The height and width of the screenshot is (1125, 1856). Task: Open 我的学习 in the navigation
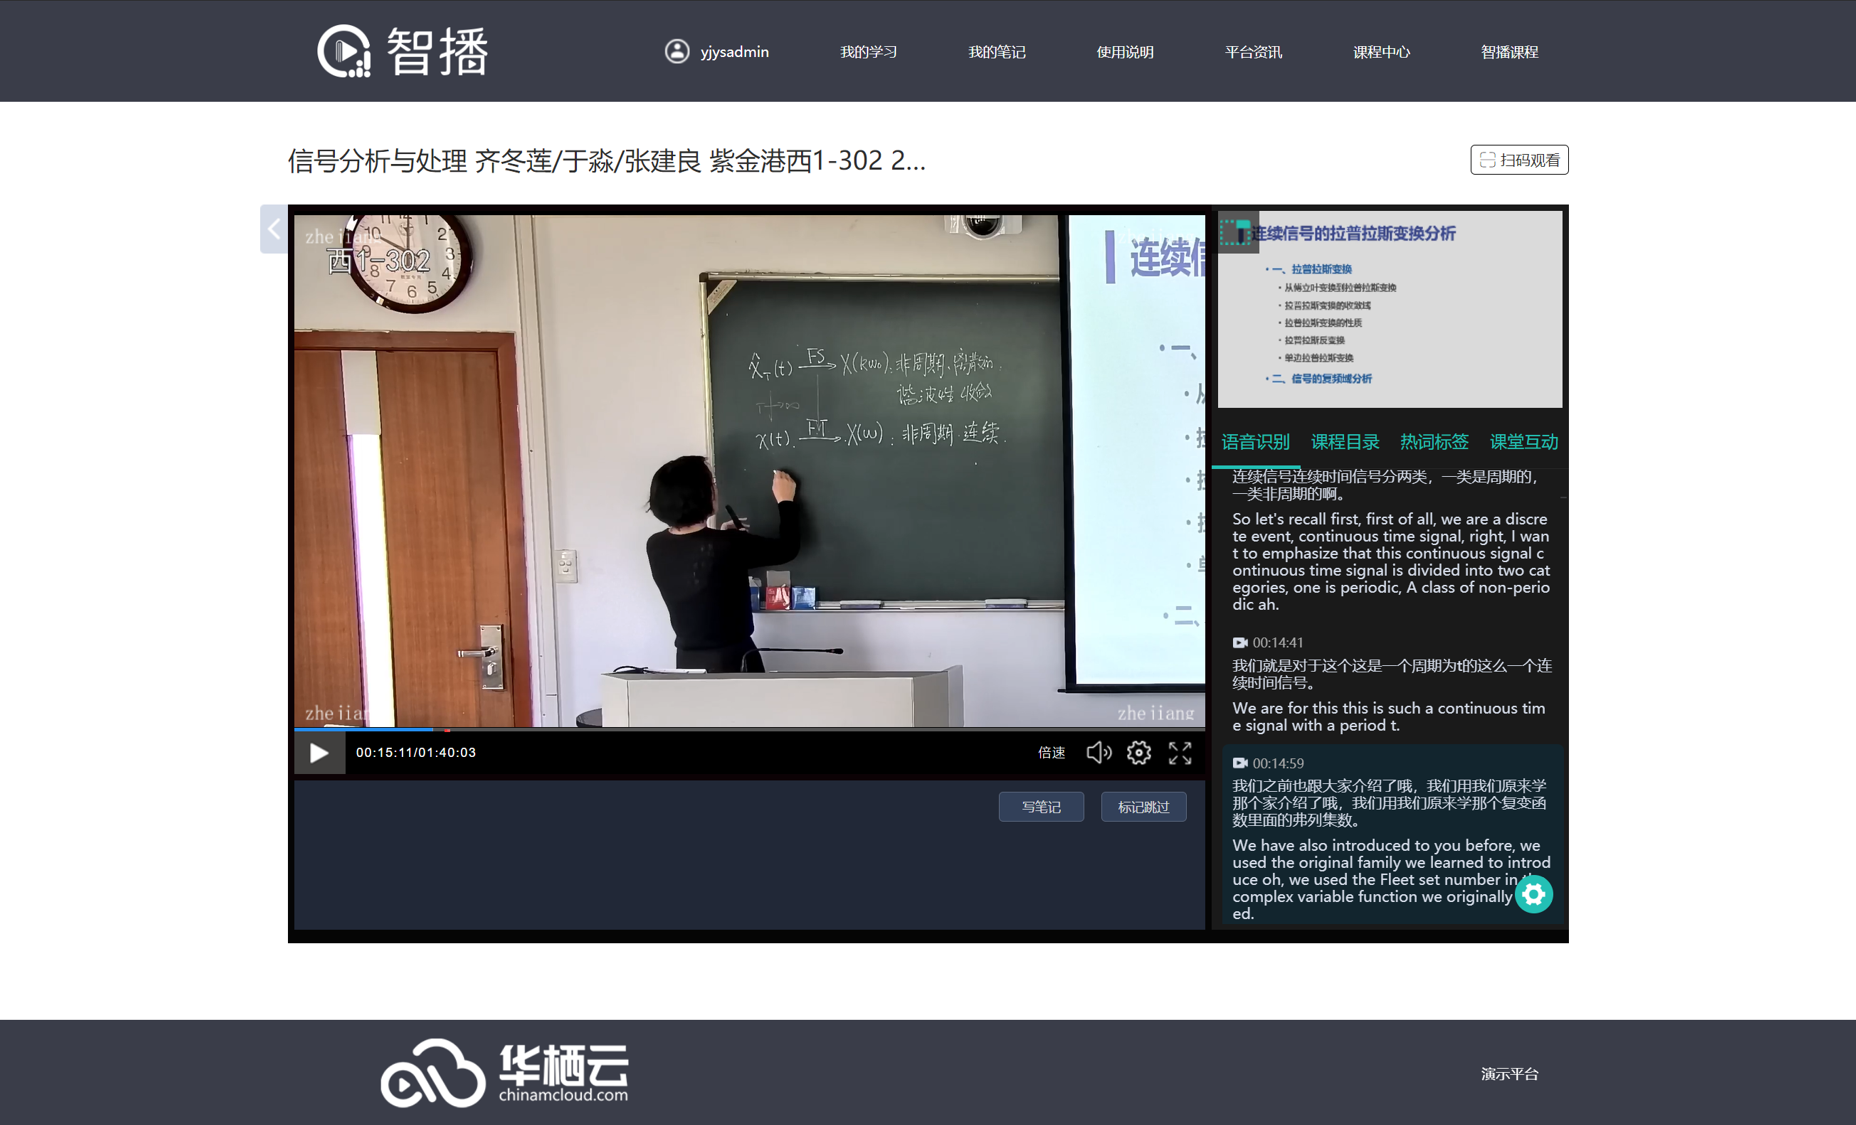click(x=868, y=52)
